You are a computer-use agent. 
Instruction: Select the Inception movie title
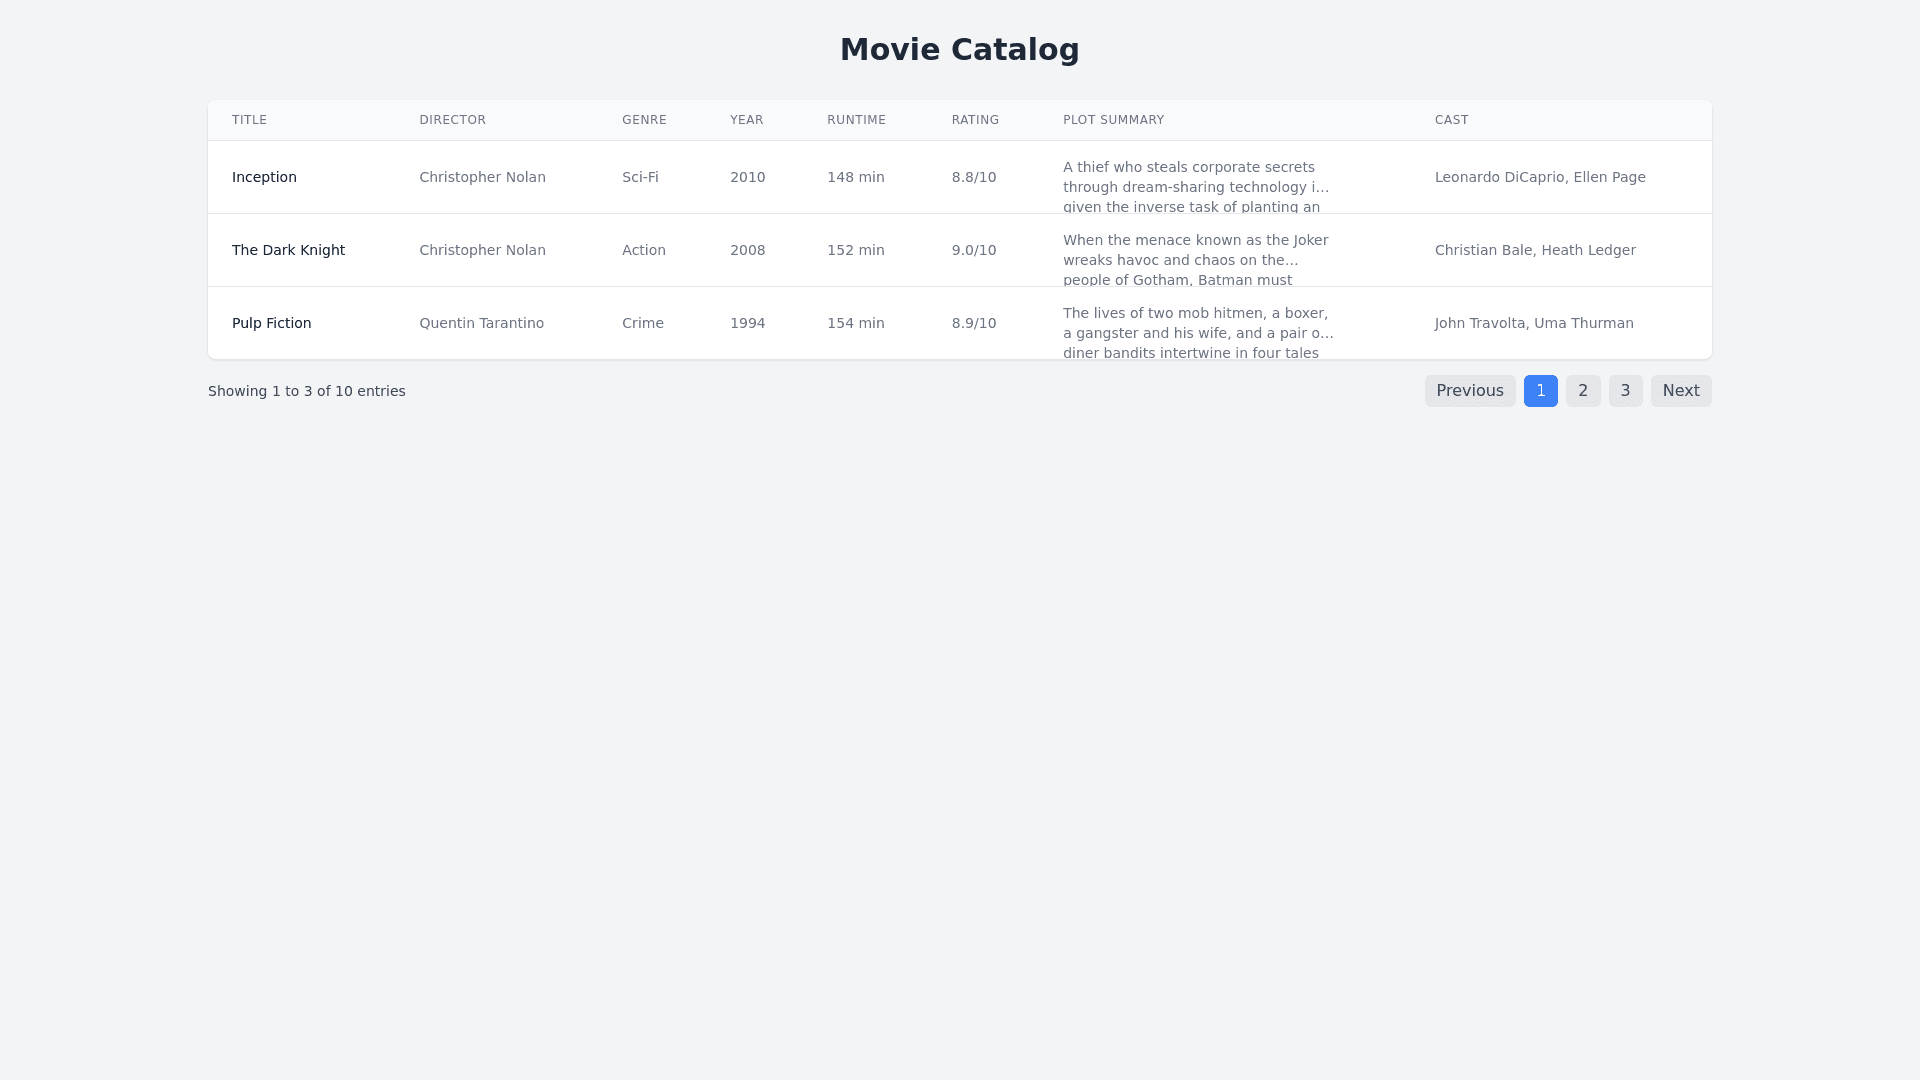click(264, 177)
